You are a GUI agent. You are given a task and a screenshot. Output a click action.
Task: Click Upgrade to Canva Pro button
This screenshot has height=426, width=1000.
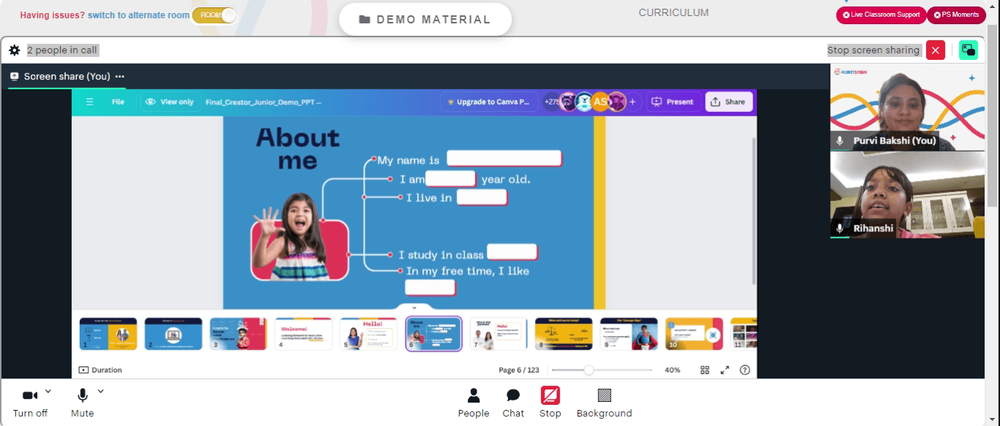489,102
